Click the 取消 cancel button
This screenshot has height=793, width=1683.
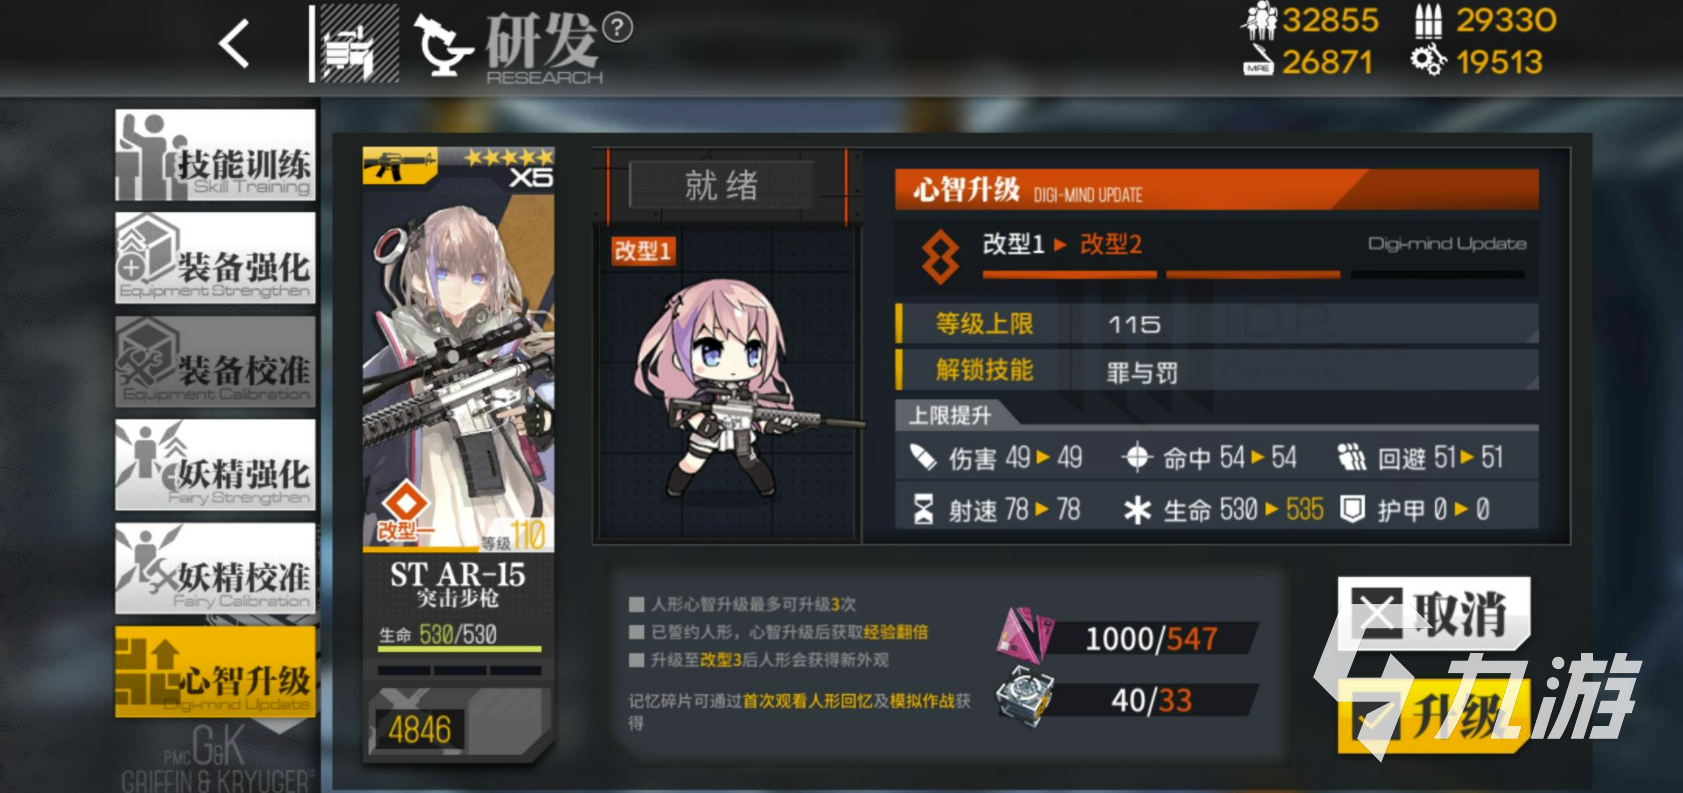pos(1433,613)
